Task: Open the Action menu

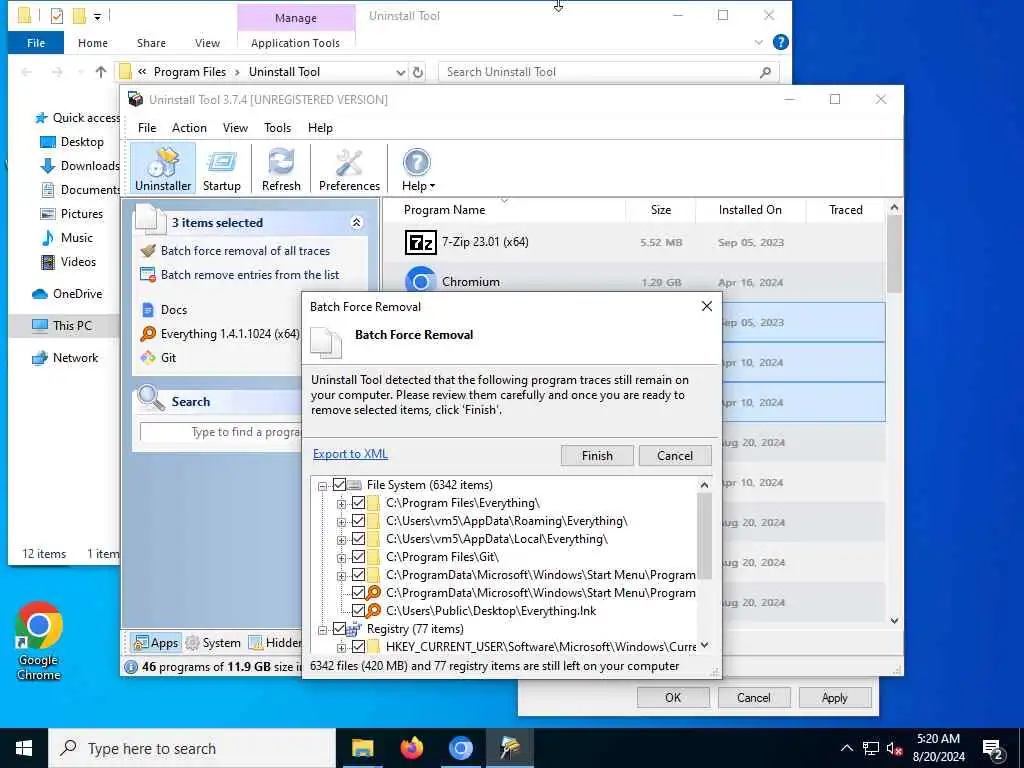Action: coord(189,128)
